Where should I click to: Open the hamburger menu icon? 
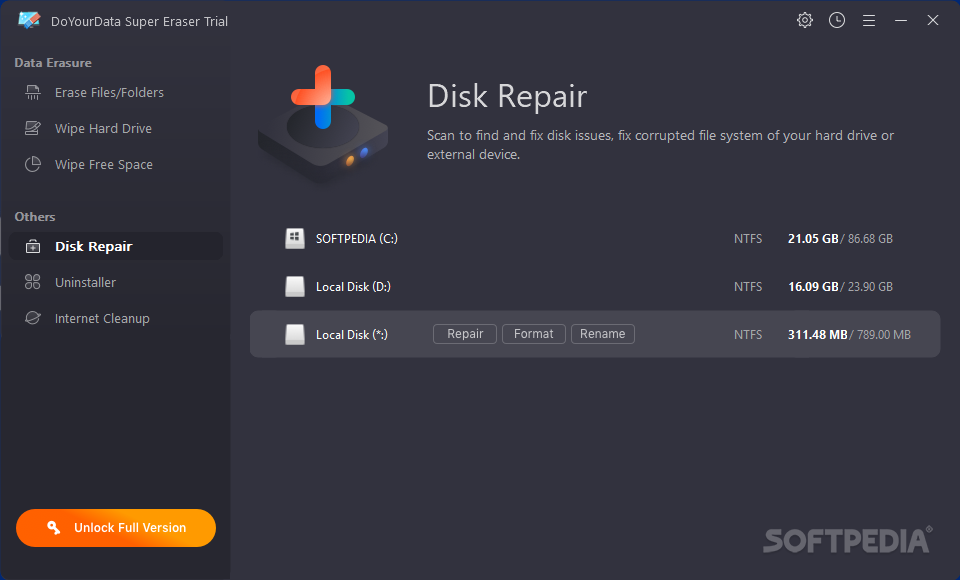point(869,21)
